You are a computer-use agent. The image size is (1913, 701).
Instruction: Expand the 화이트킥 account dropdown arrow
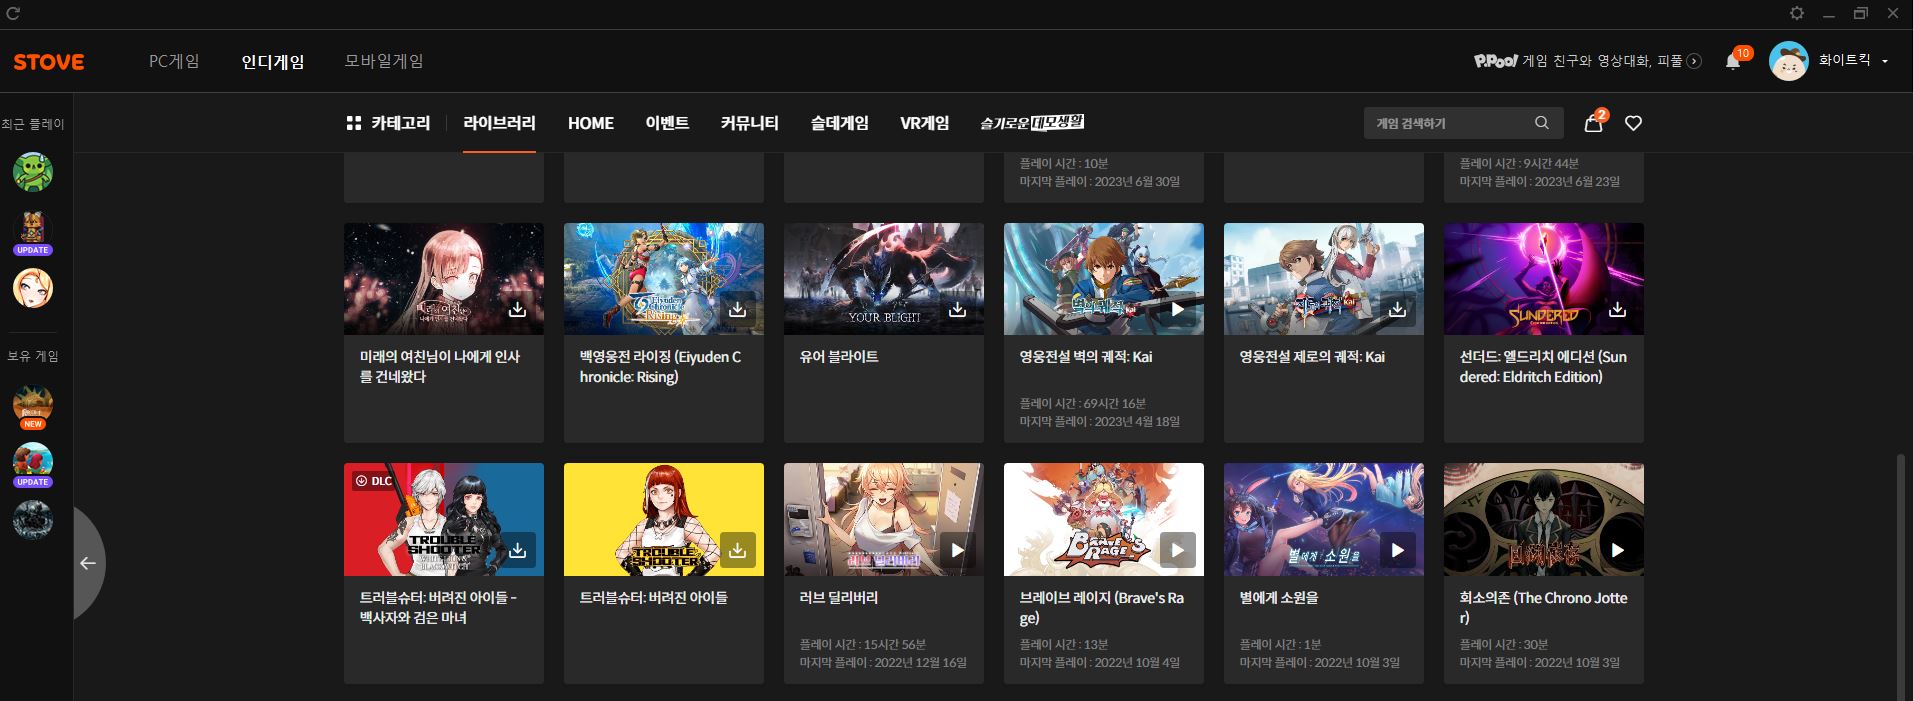point(1885,62)
